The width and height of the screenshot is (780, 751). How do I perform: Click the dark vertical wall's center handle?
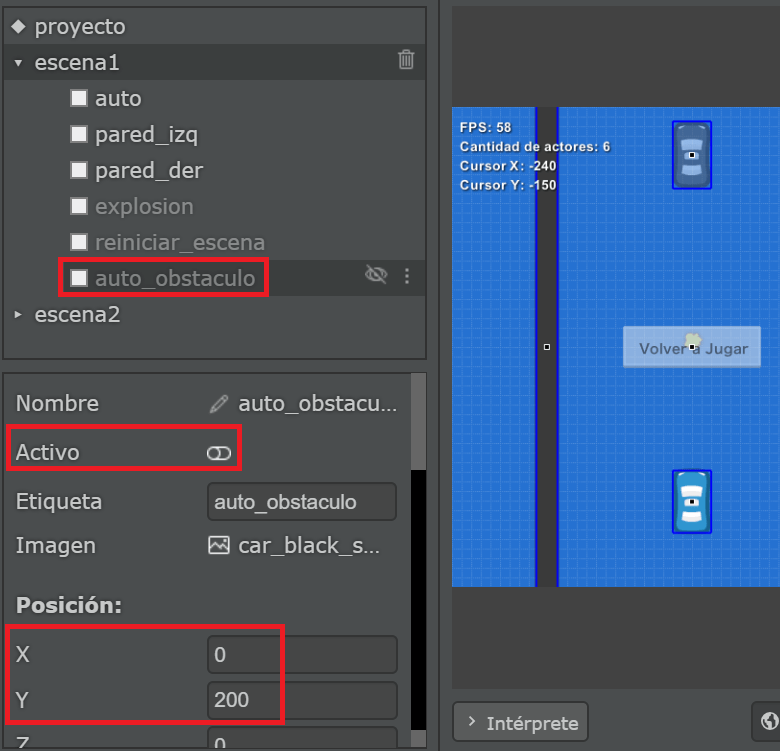547,347
